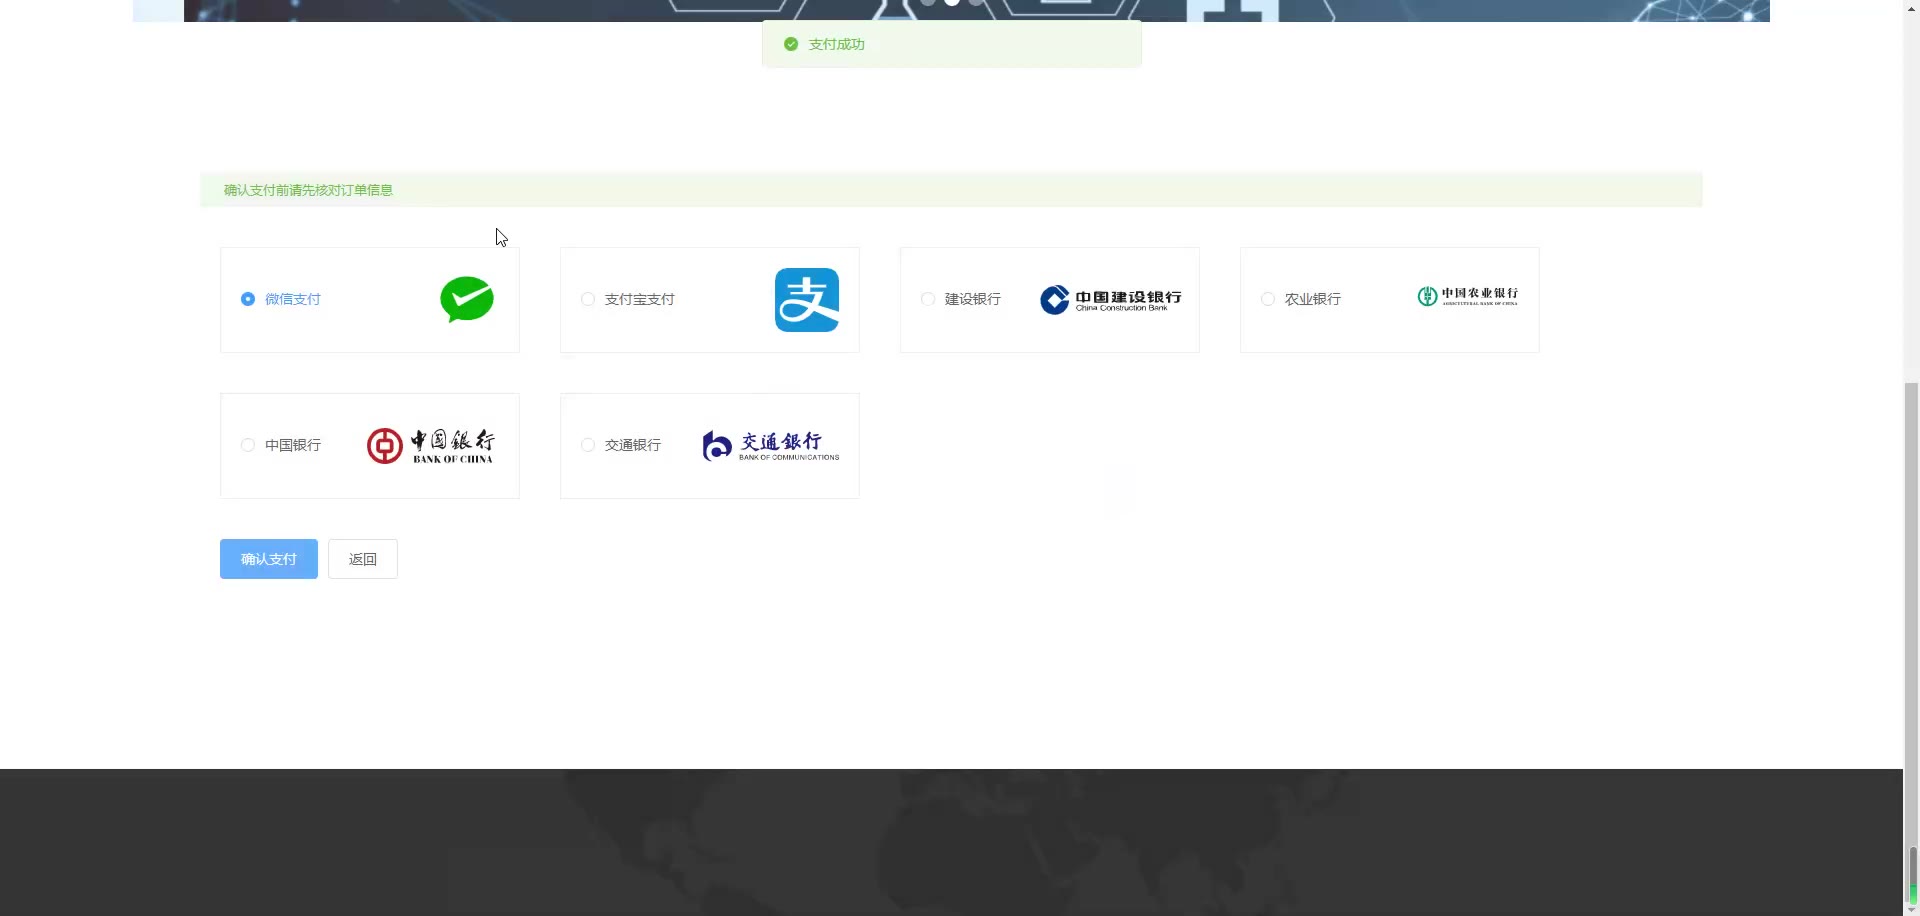1920x916 pixels.
Task: Select the 支付宝支付 radio button
Action: pyautogui.click(x=588, y=299)
